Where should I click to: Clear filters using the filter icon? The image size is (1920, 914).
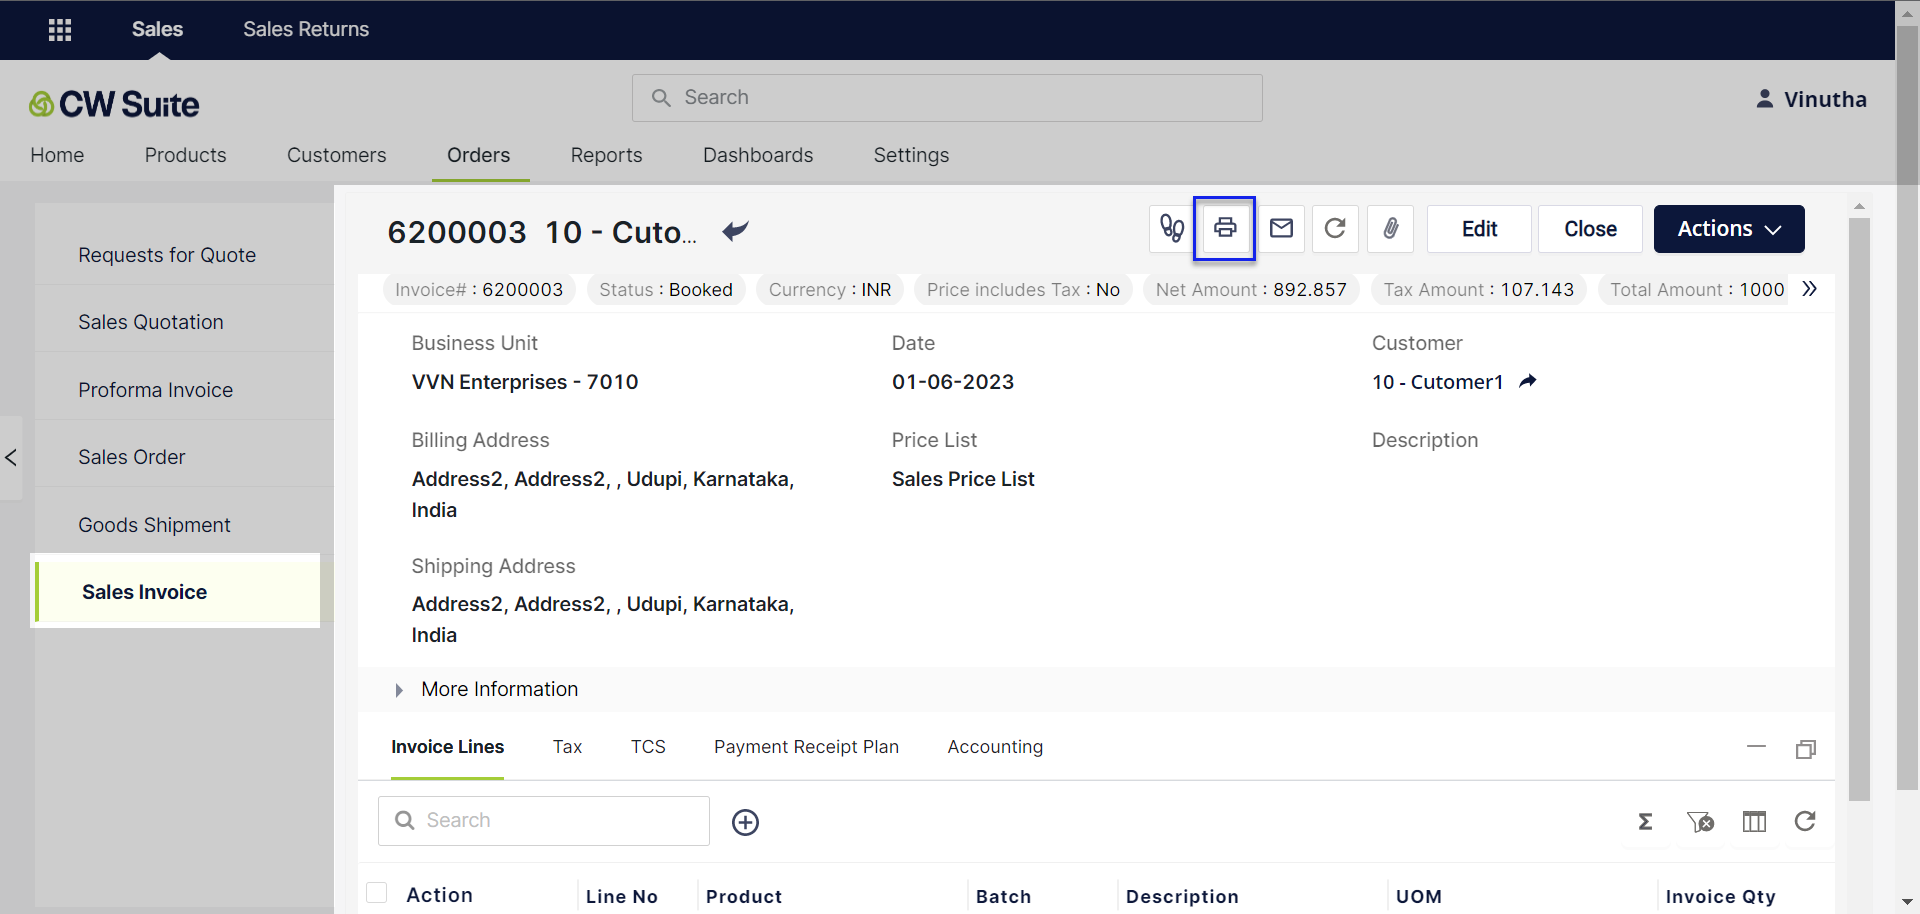click(x=1700, y=822)
